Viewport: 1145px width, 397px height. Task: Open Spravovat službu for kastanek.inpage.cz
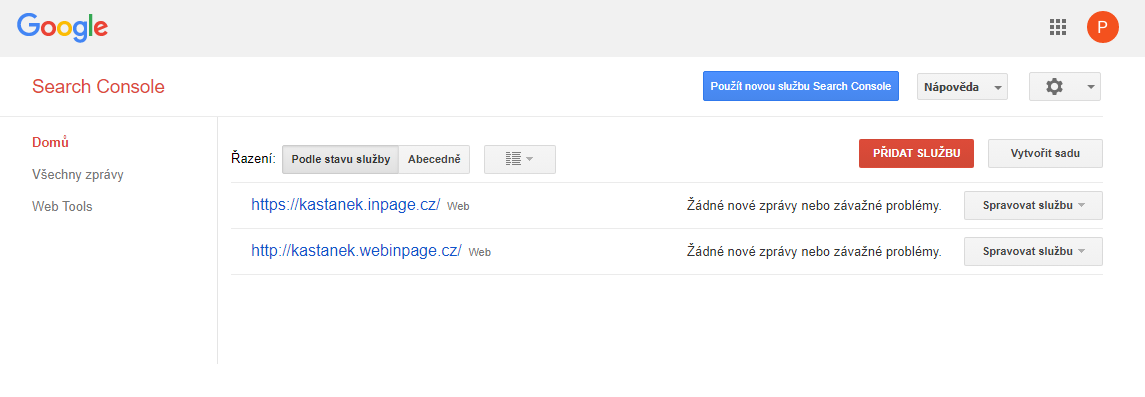click(x=1033, y=206)
